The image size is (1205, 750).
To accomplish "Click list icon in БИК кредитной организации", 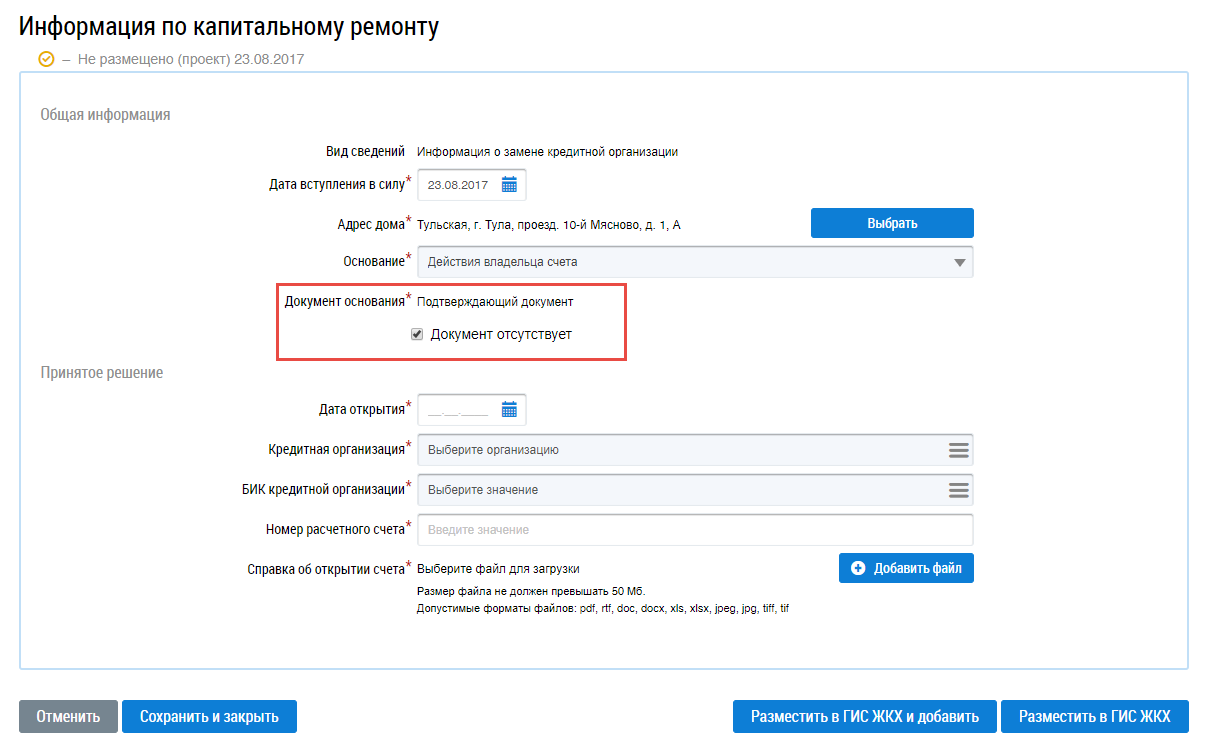I will (x=958, y=490).
